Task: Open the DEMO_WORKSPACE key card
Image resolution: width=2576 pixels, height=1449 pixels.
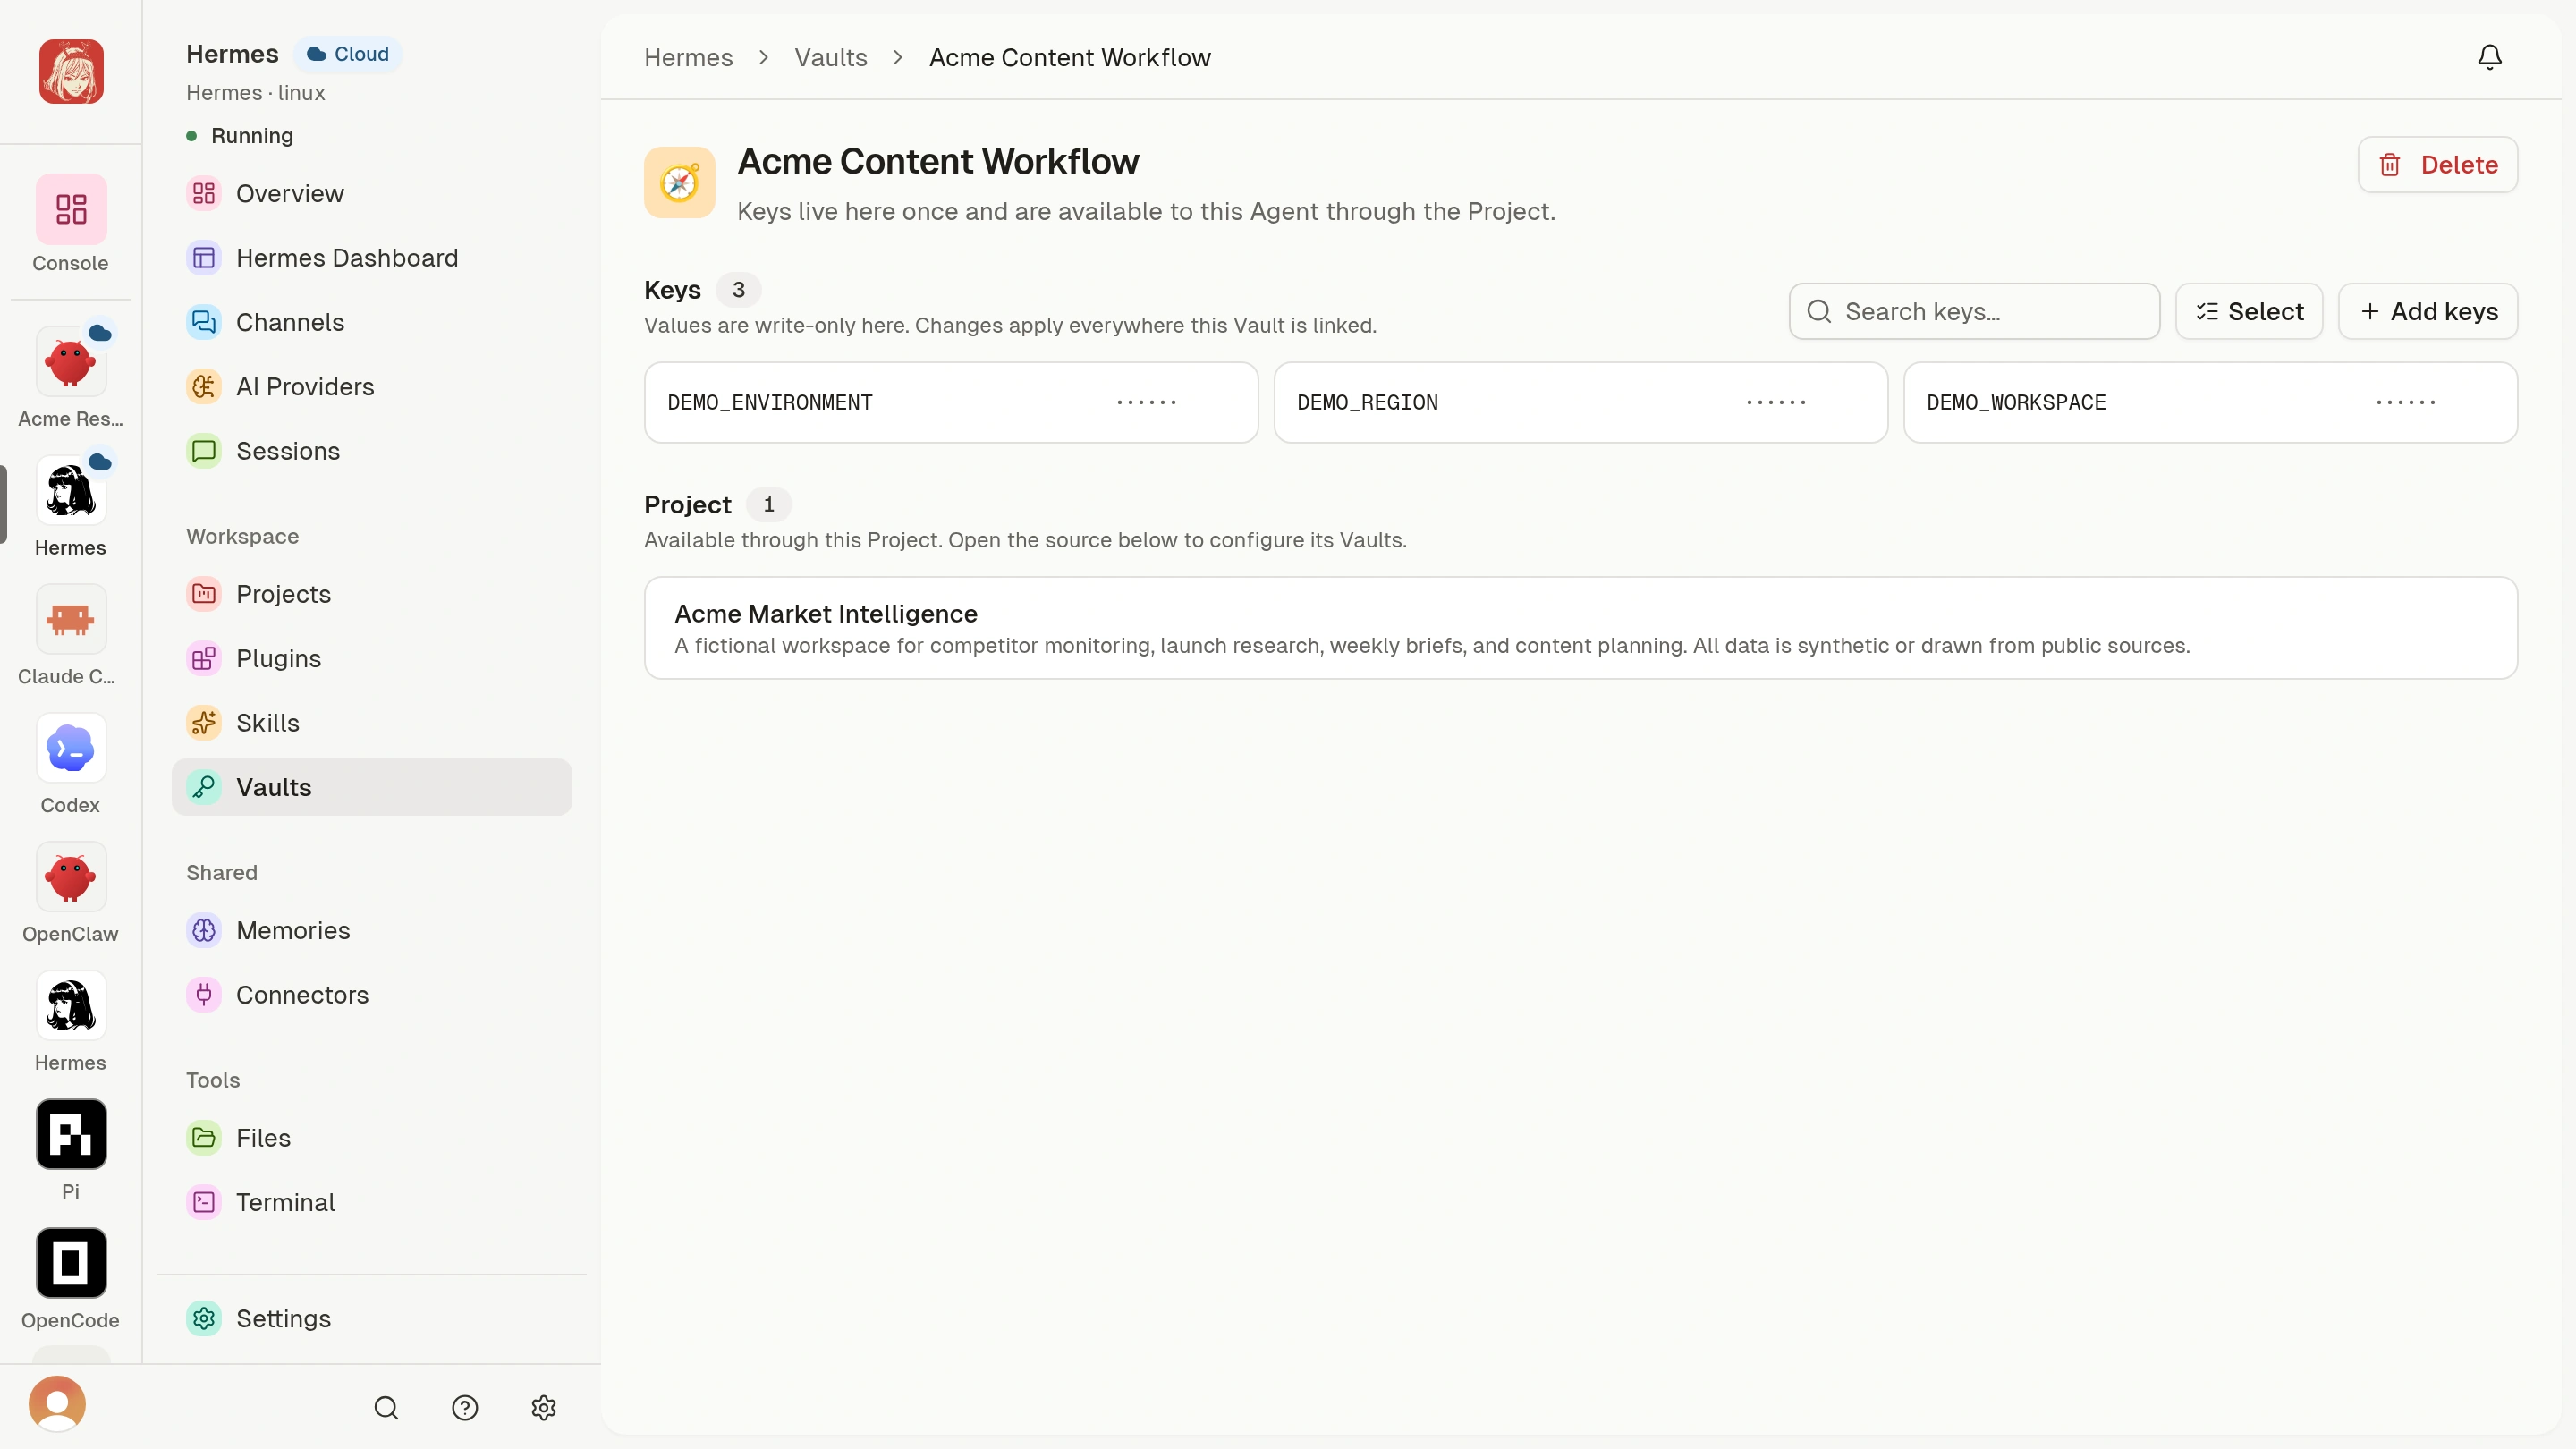Action: [2210, 403]
